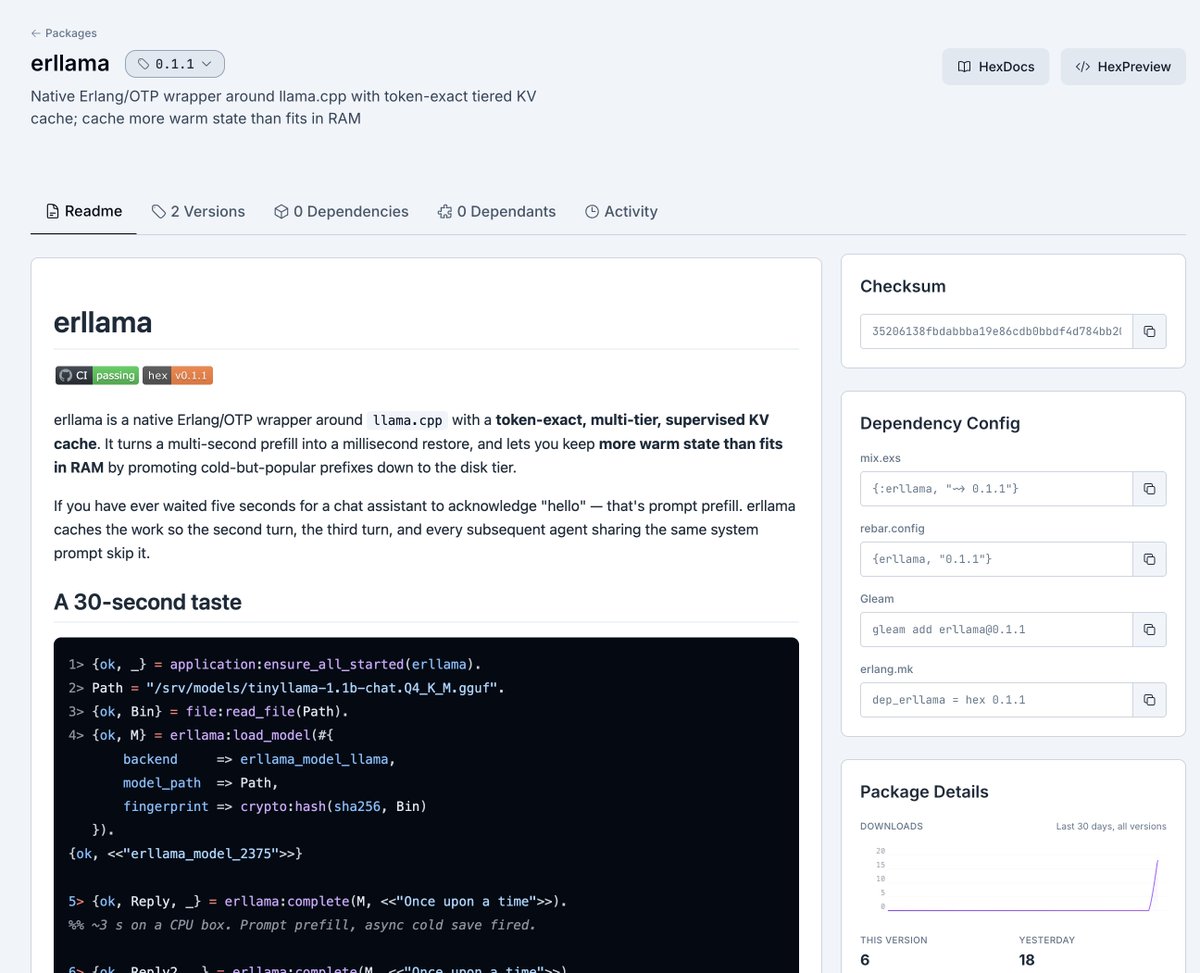
Task: Click the checksum text field
Action: click(x=996, y=331)
